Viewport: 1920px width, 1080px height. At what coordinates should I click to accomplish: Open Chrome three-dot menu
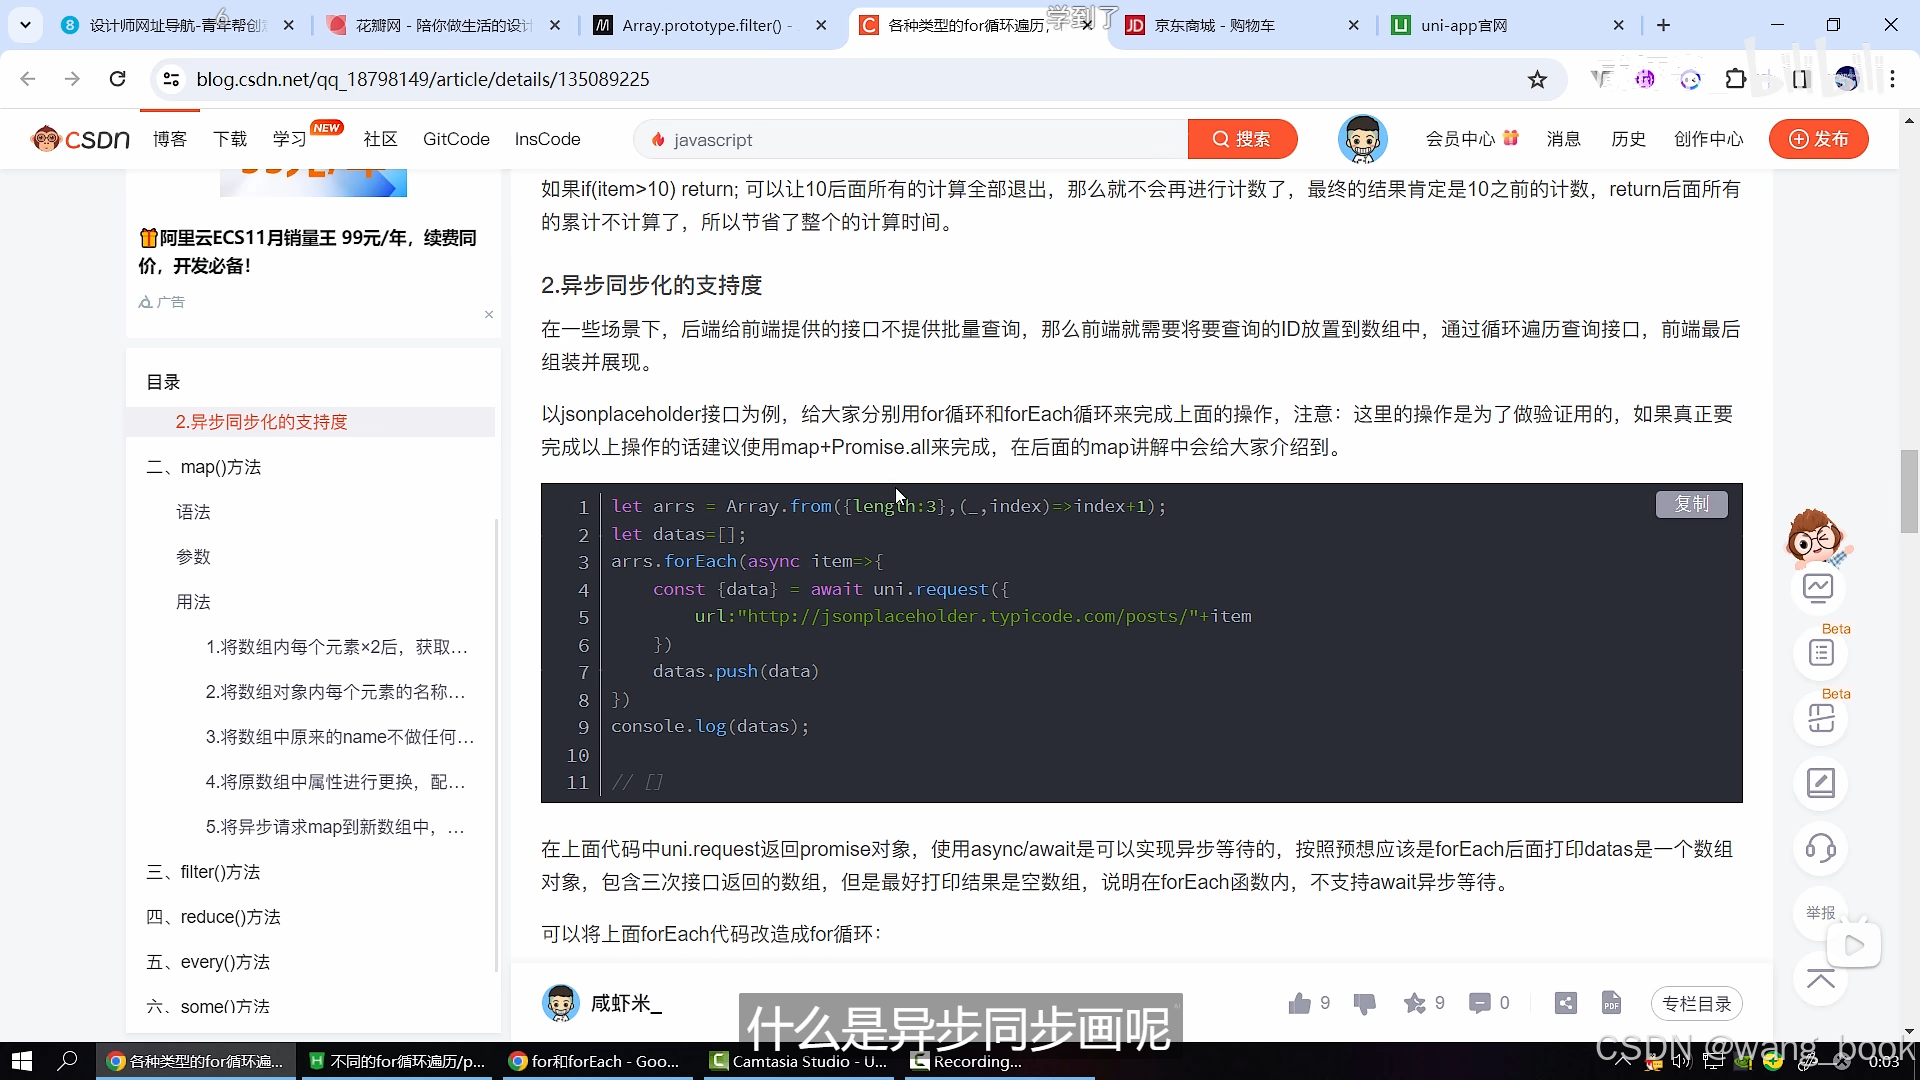1893,79
